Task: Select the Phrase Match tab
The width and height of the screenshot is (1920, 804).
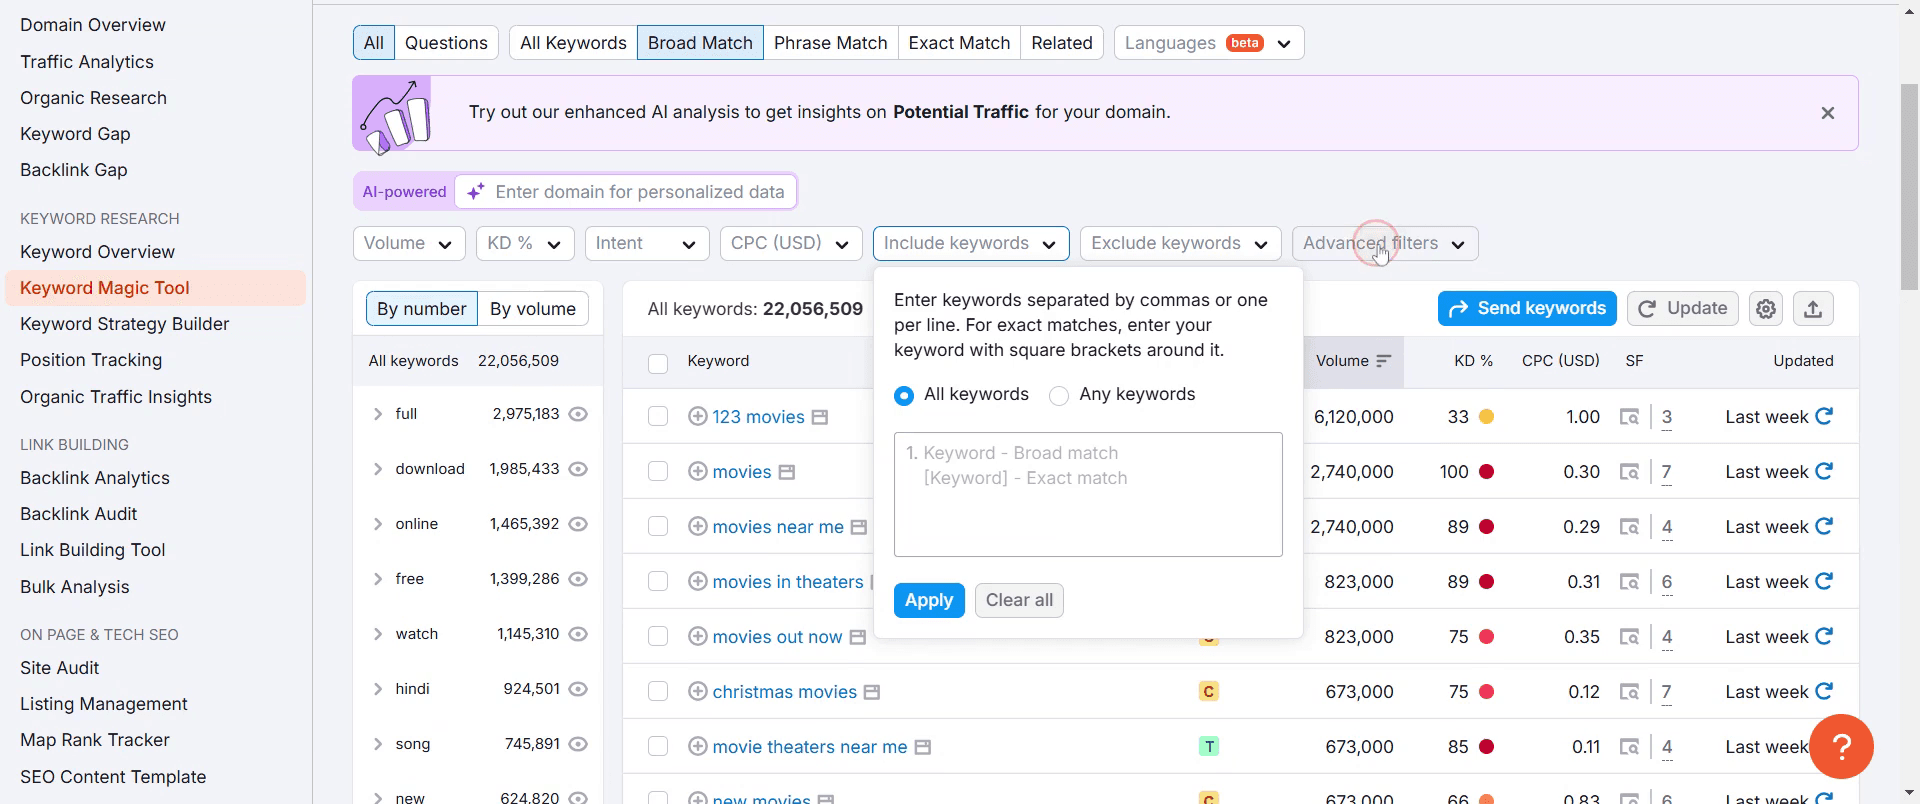Action: pyautogui.click(x=830, y=43)
